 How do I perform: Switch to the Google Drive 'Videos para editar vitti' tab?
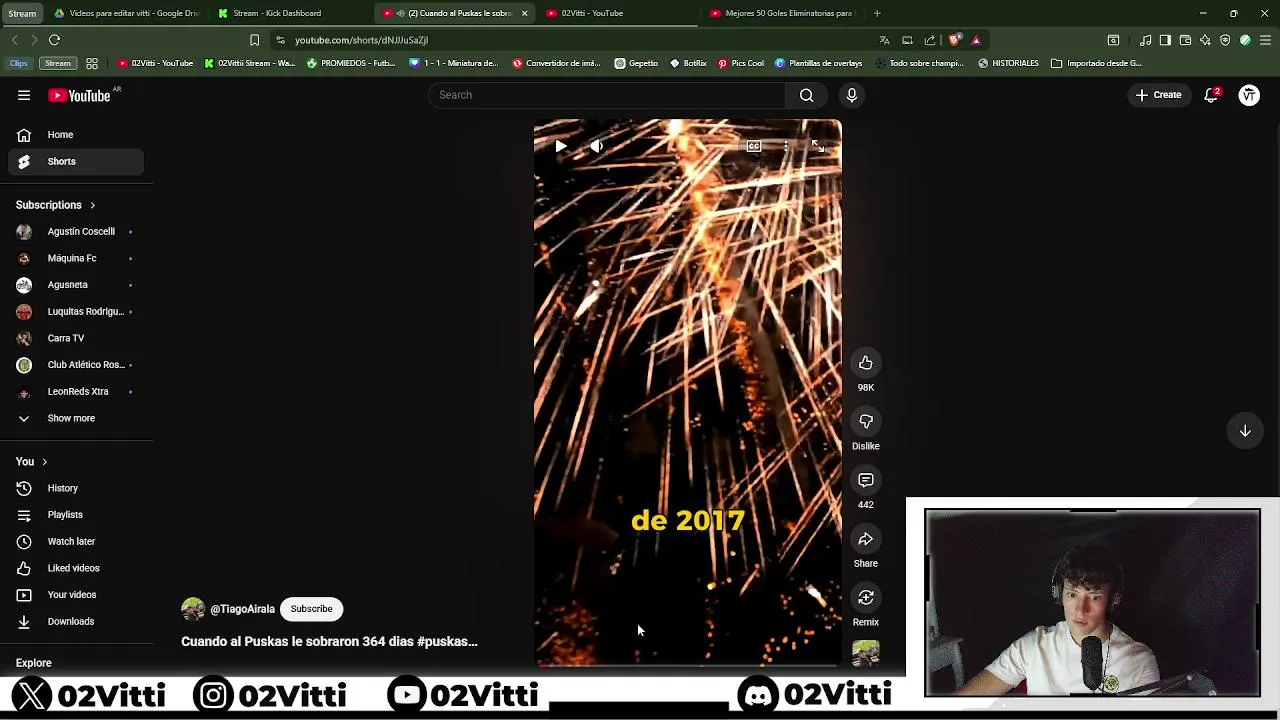point(127,13)
